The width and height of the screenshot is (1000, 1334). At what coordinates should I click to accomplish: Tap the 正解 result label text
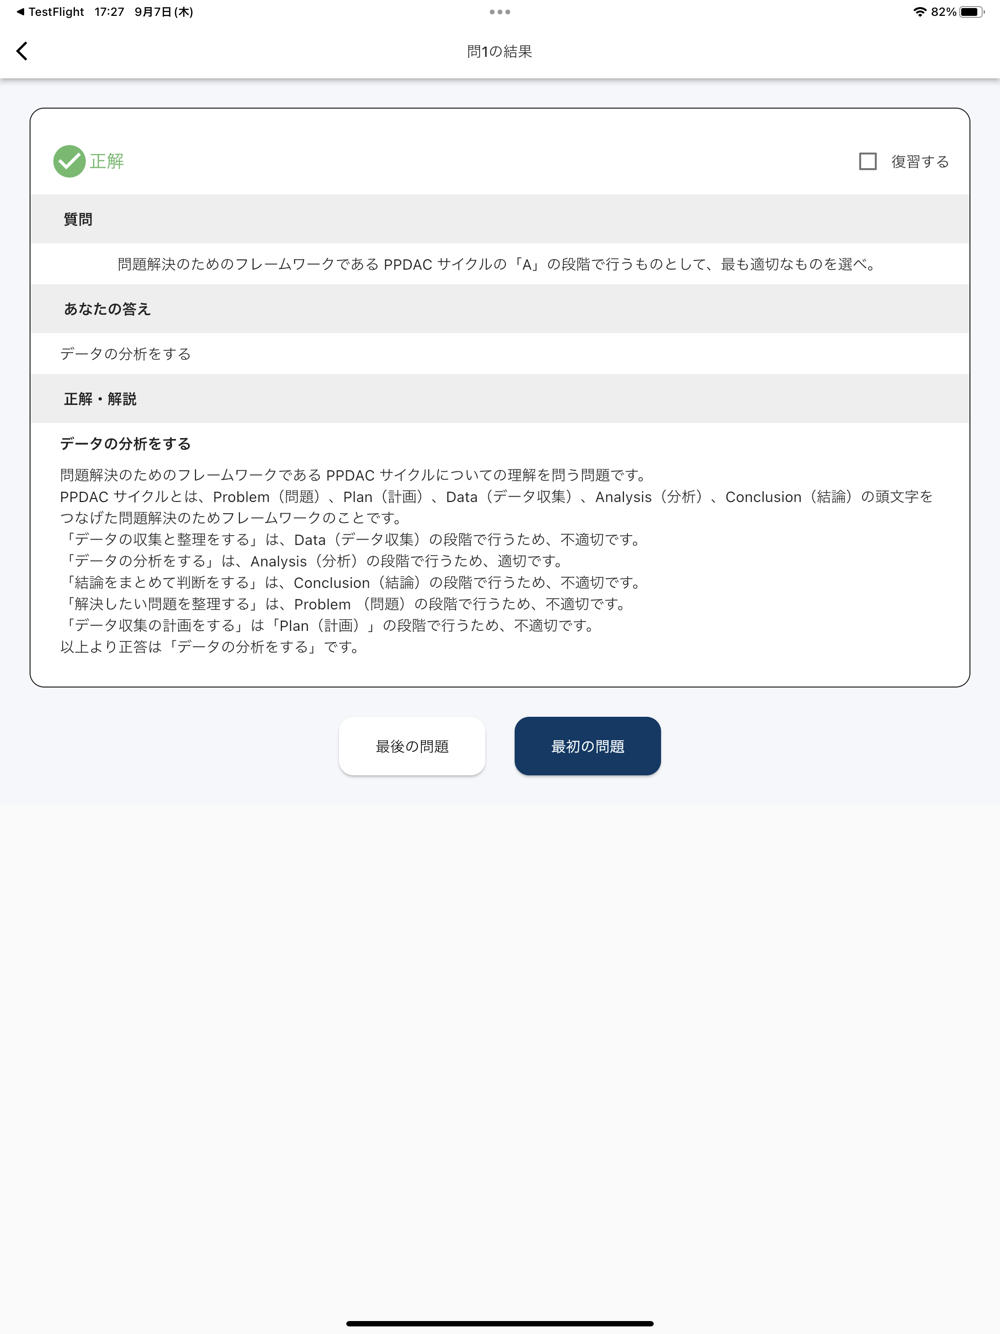point(107,161)
